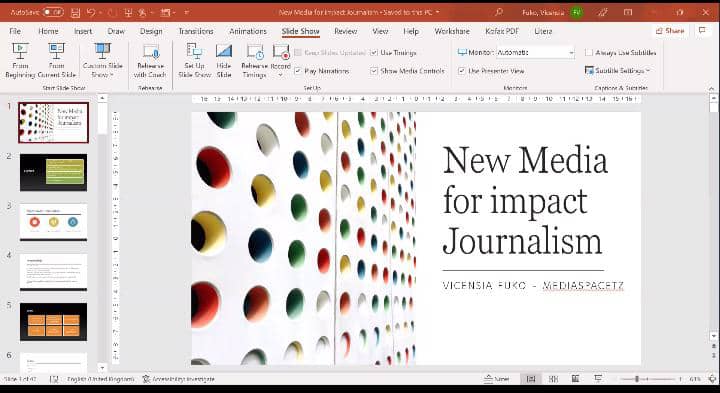
Task: Select slide 2 thumbnail
Action: 53,173
